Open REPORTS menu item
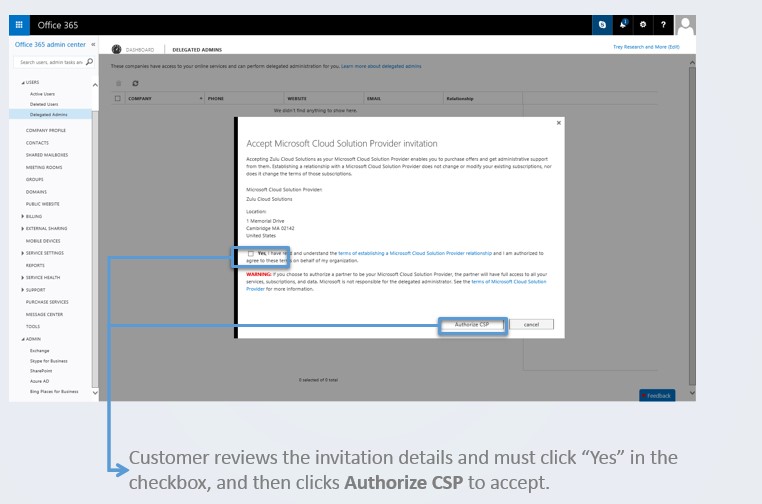Viewport: 762px width, 504px height. [35, 265]
